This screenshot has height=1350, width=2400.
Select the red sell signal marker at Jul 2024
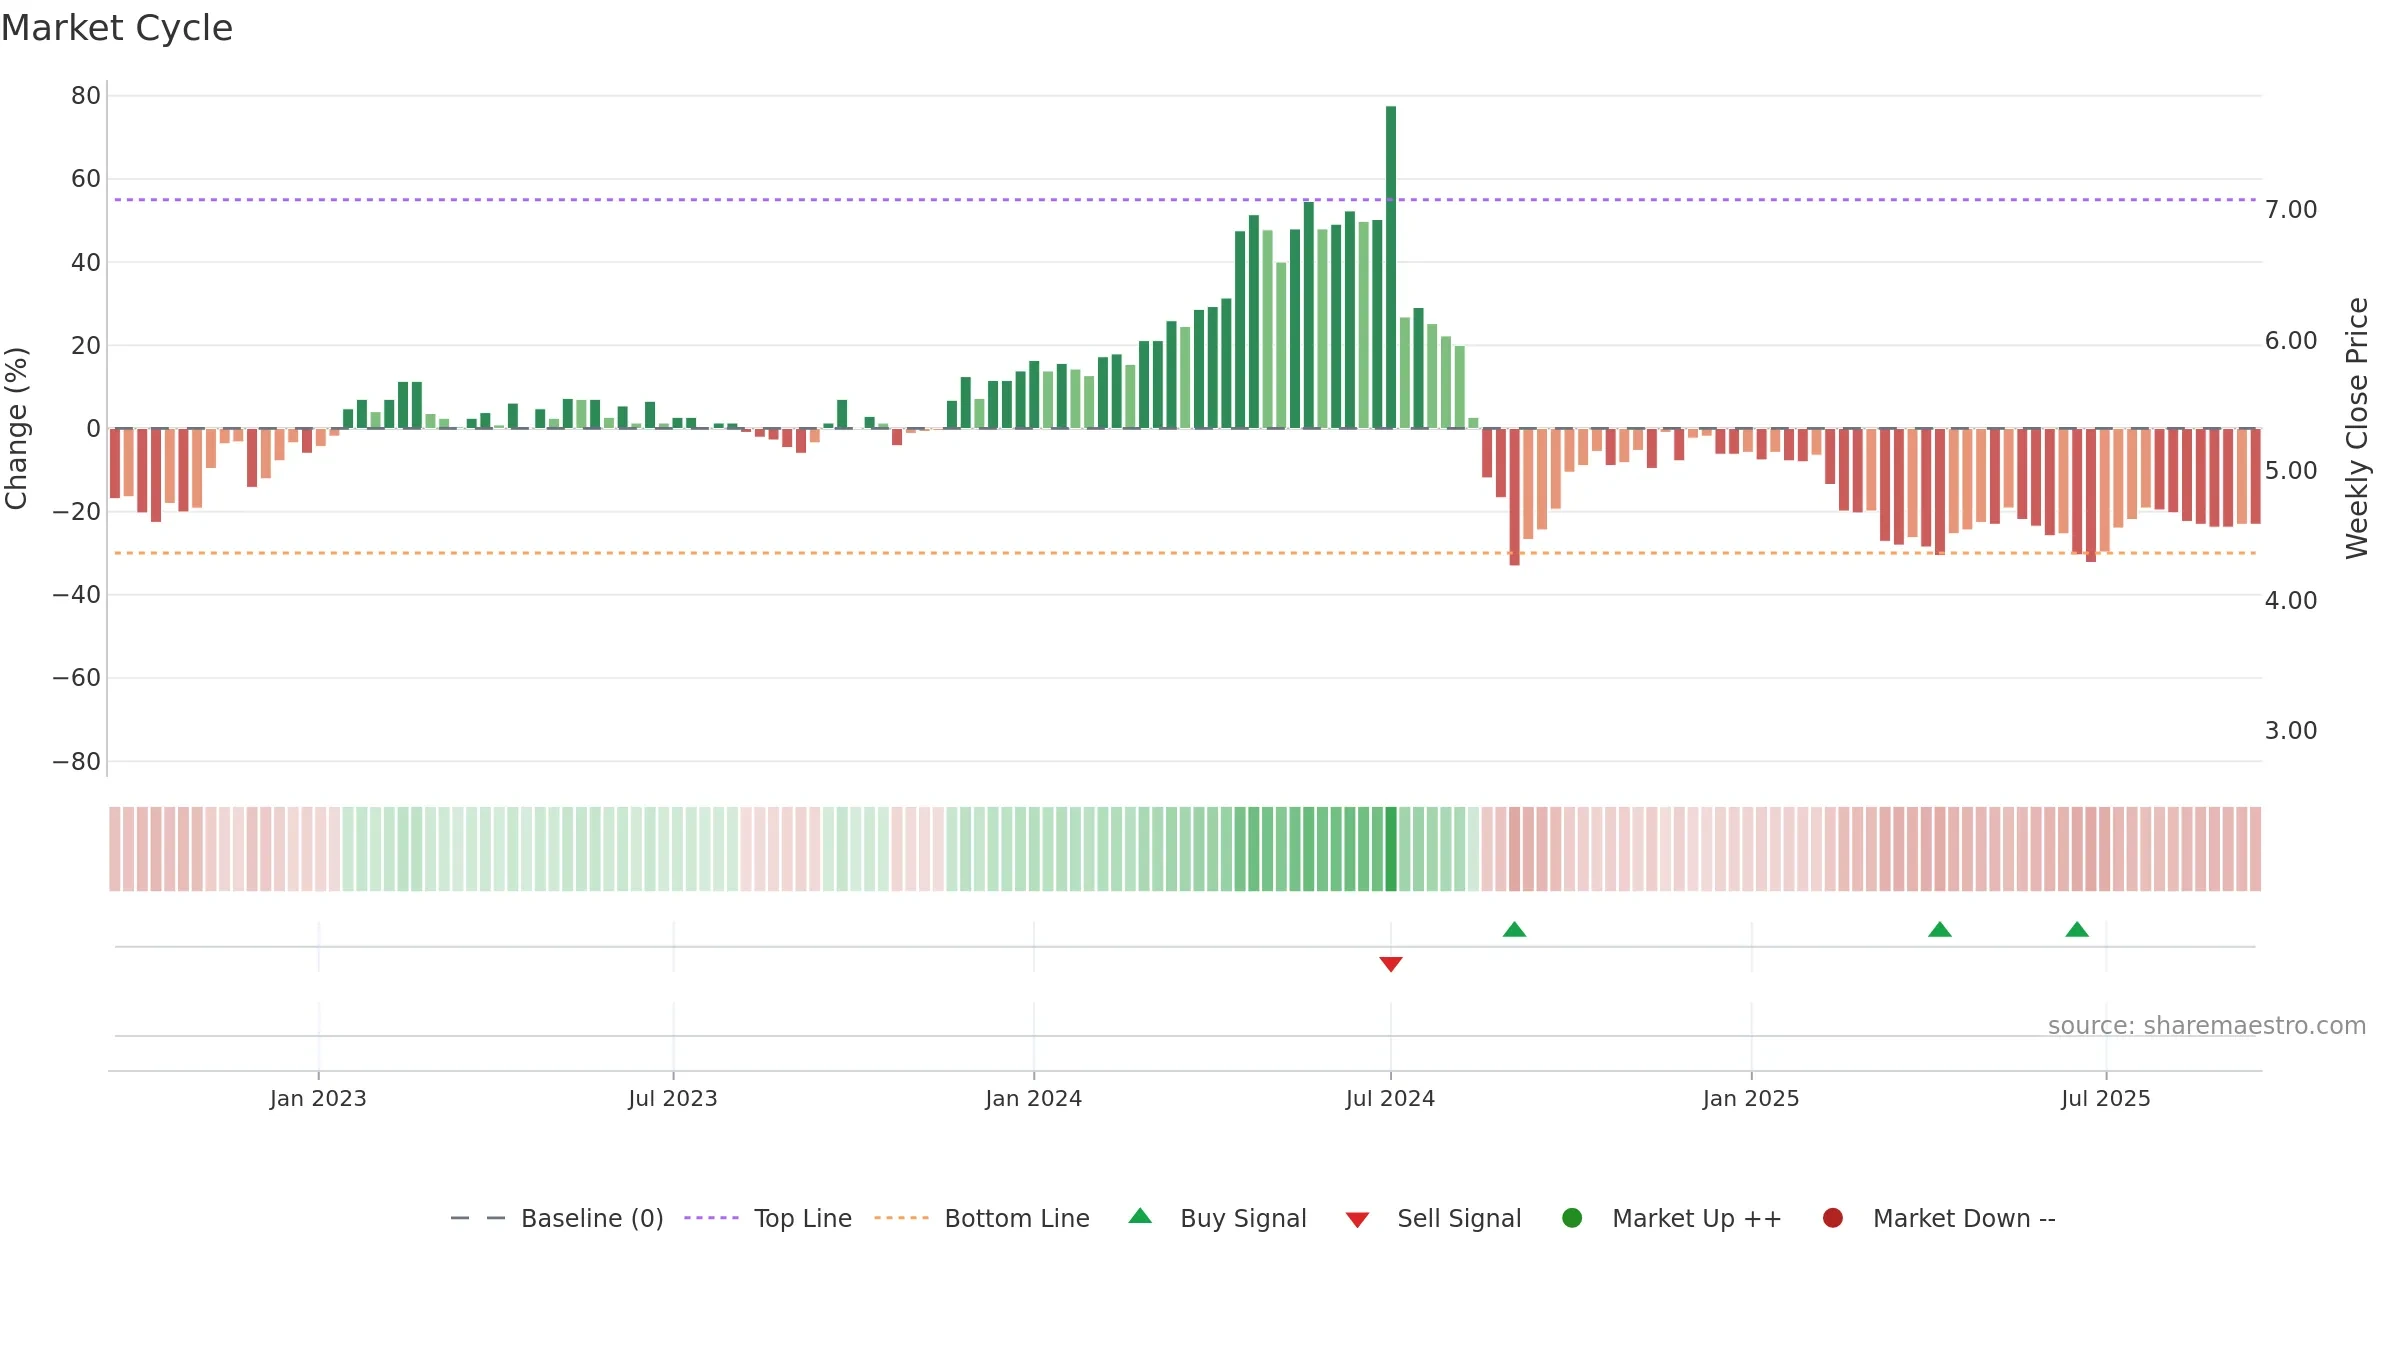1391,964
